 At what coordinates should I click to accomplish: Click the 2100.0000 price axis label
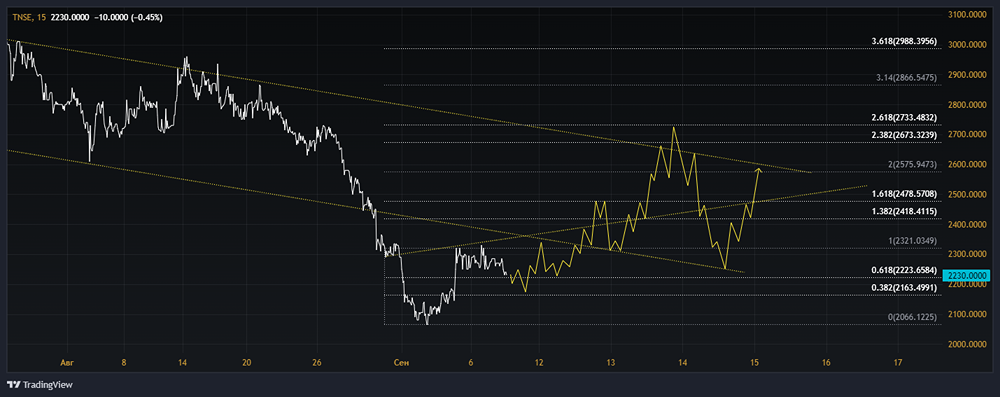pyautogui.click(x=966, y=315)
